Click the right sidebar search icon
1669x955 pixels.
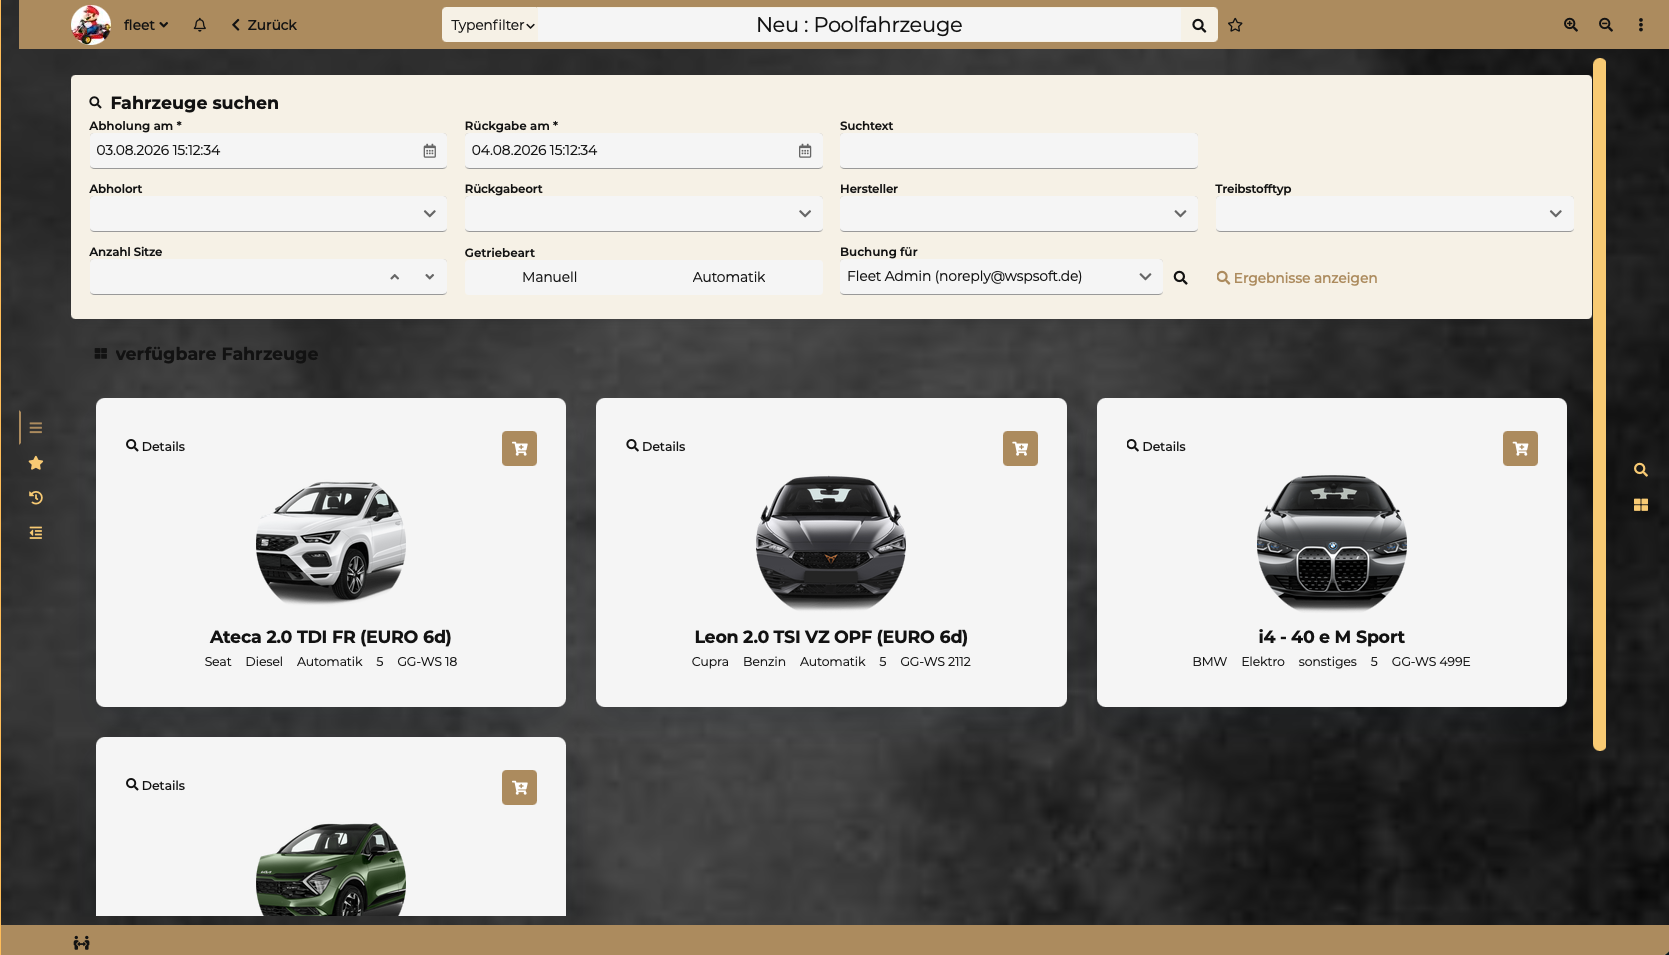pyautogui.click(x=1641, y=470)
